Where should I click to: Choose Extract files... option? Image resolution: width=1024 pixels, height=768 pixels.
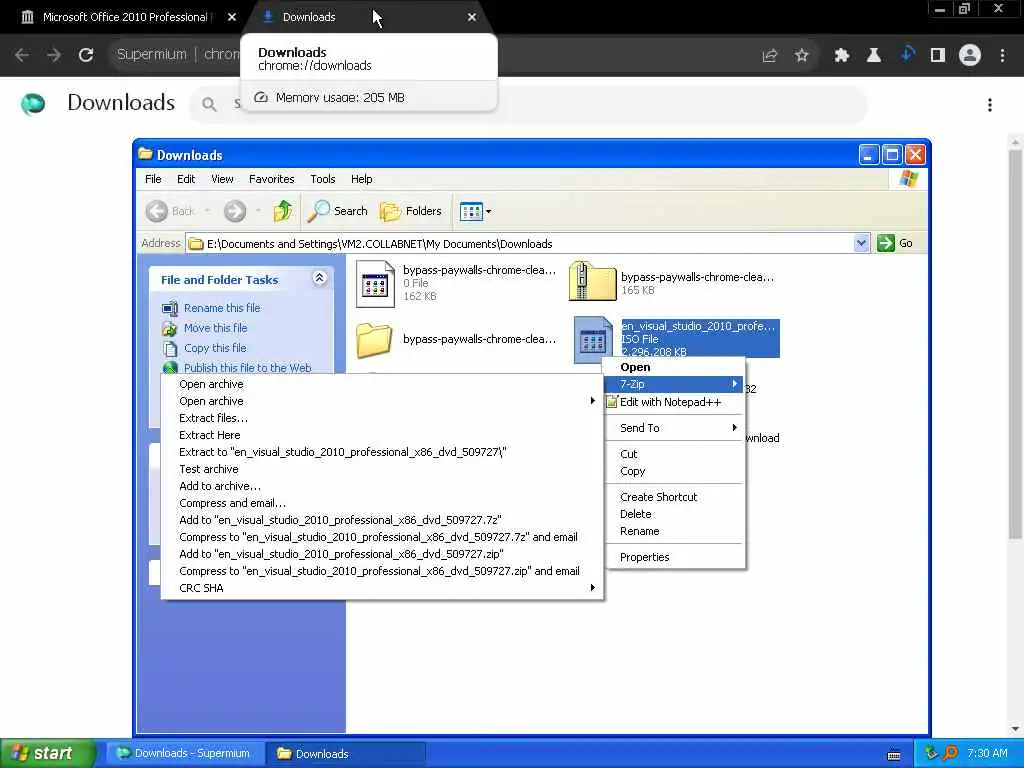point(382,418)
